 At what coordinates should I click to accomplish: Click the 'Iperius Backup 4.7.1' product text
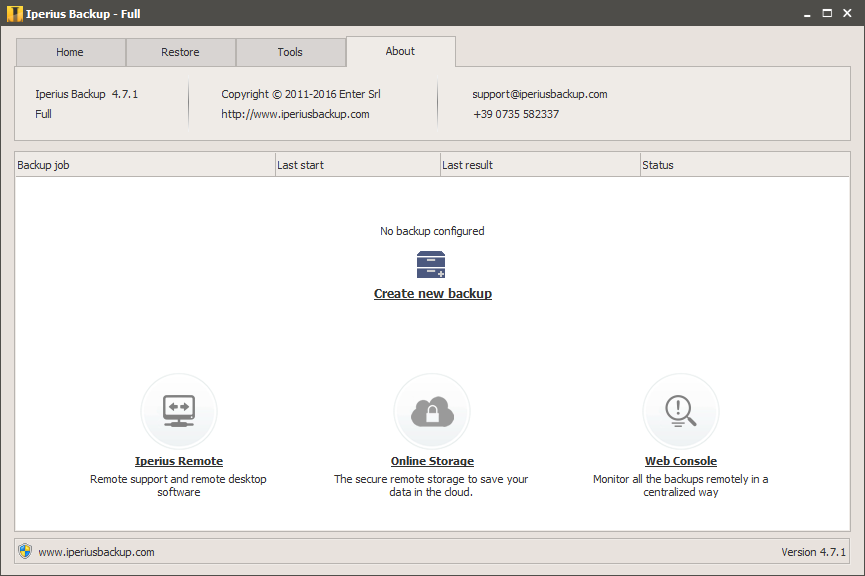click(87, 94)
